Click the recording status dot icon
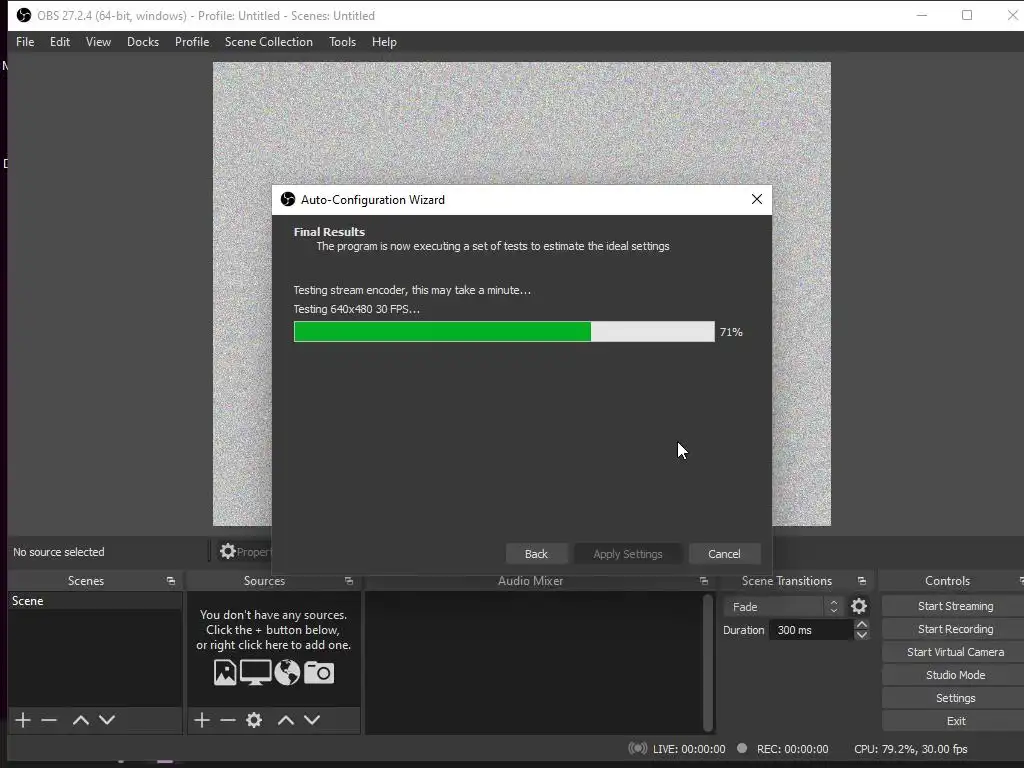1024x768 pixels. [742, 748]
